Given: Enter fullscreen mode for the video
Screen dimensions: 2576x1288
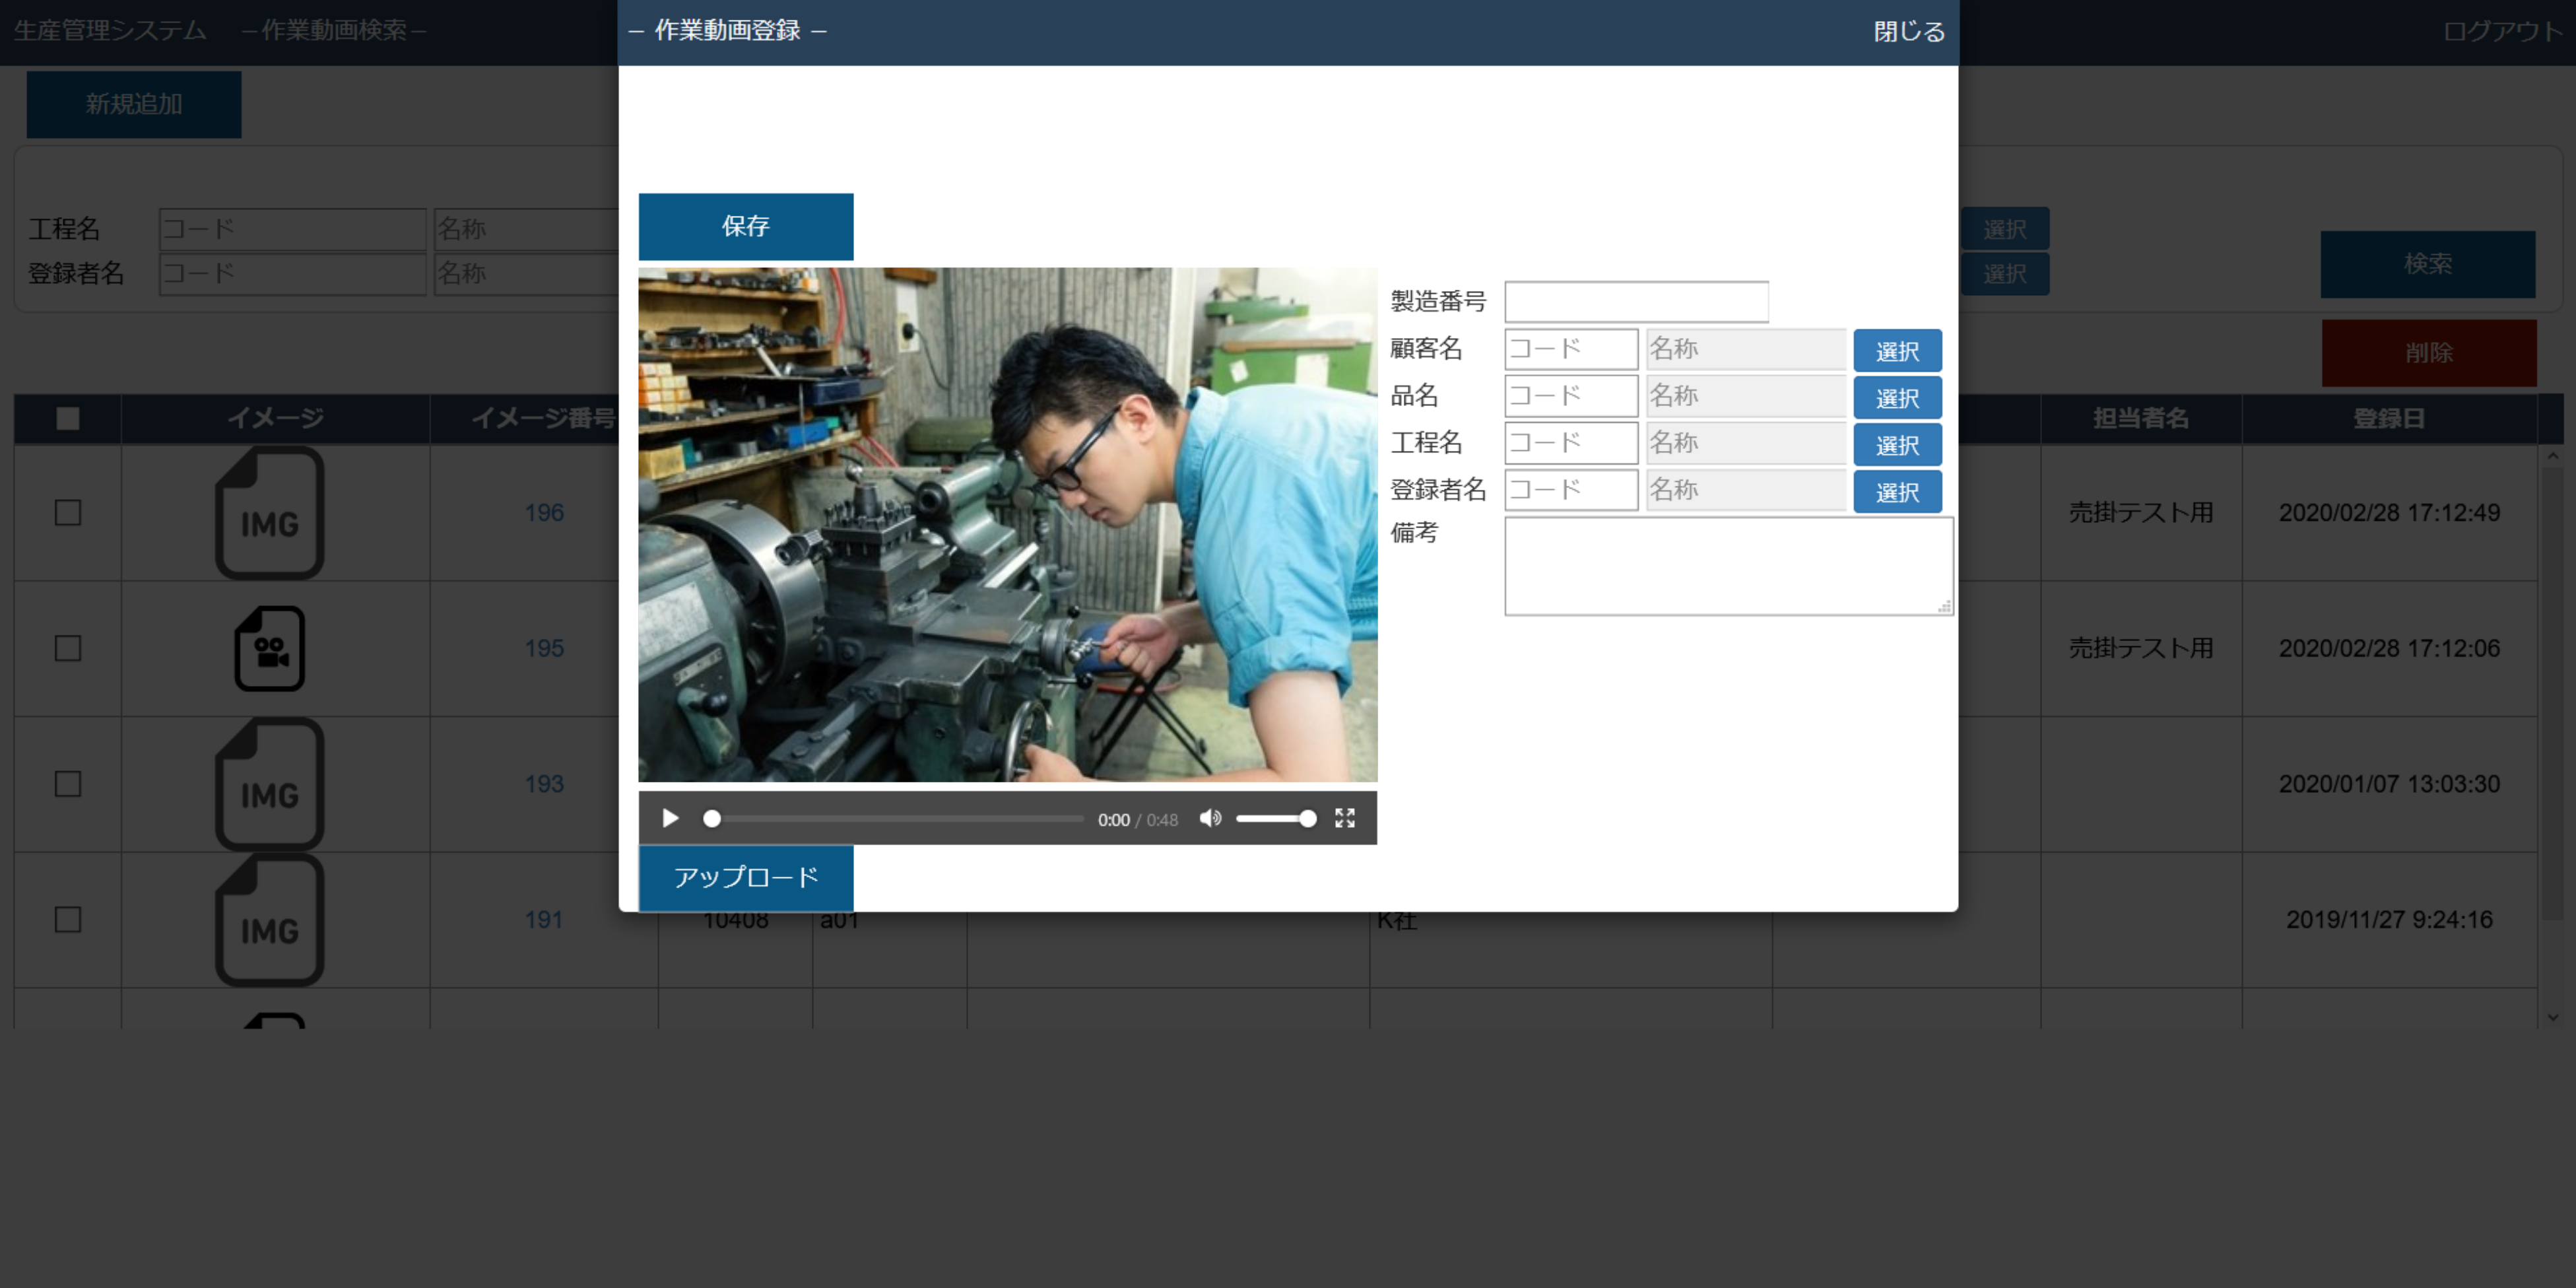Looking at the screenshot, I should coord(1345,819).
